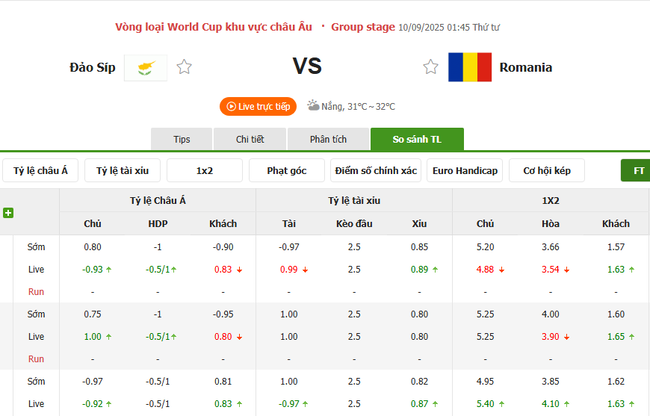Image resolution: width=650 pixels, height=416 pixels.
Task: Choose Điểm số chính xác filter
Action: tap(376, 171)
